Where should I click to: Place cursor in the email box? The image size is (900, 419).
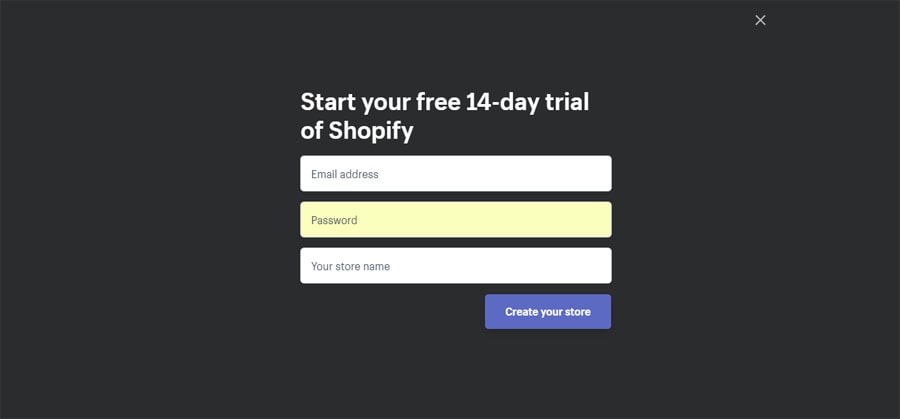click(455, 174)
